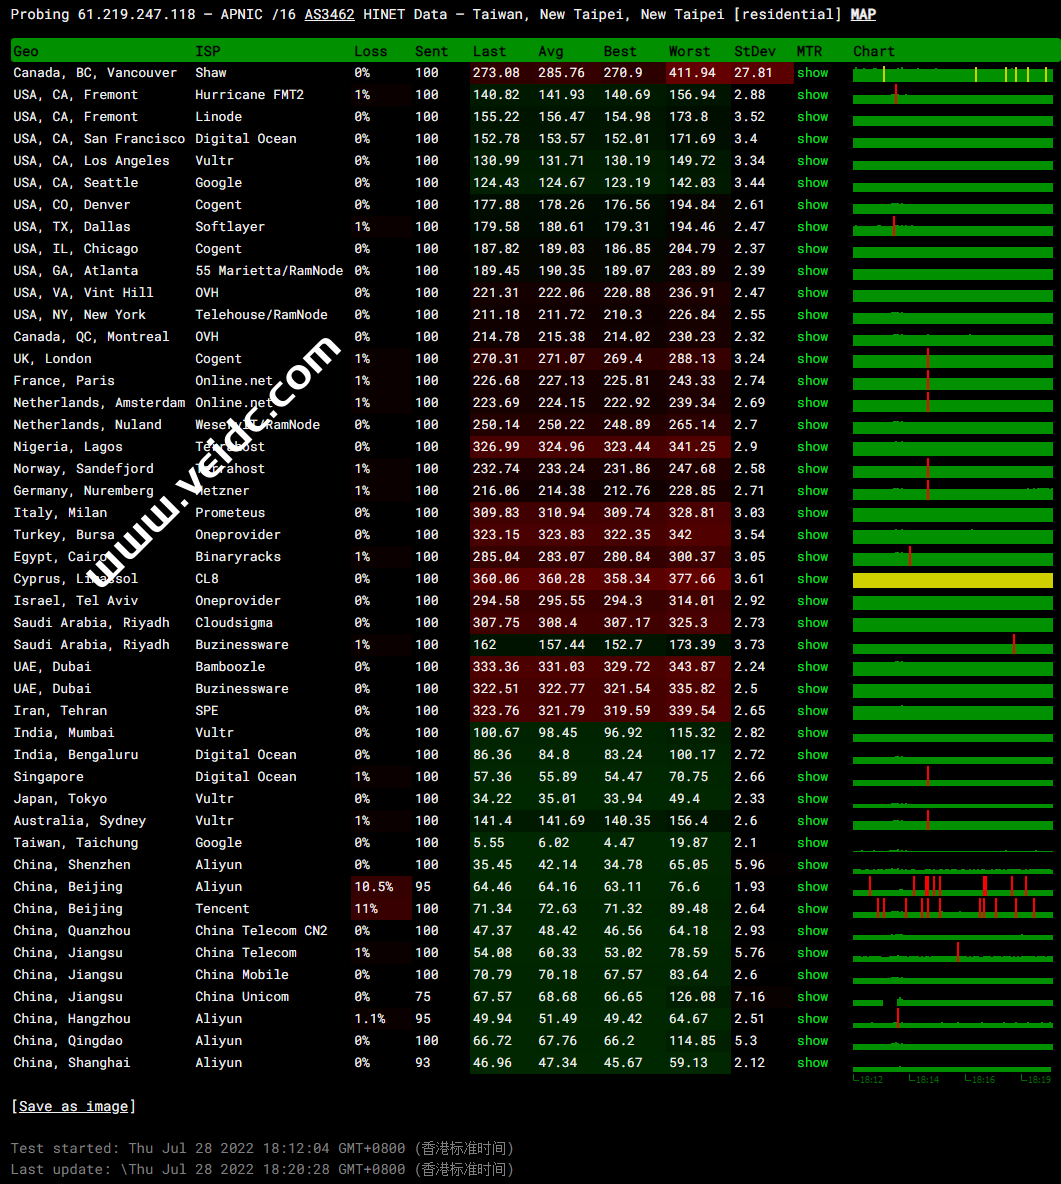Screen dimensions: 1061x1184
Task: Click the Worst column header
Action: (689, 51)
